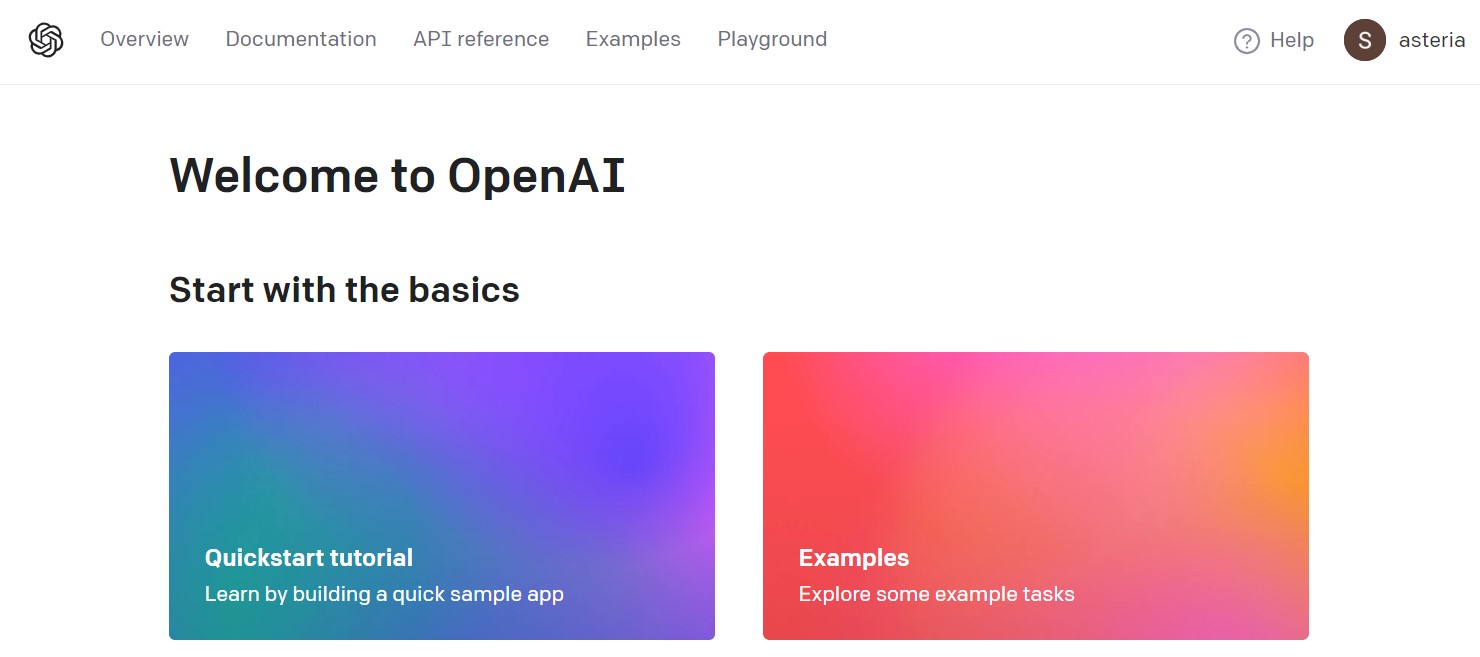Click the 'Welcome to OpenAI' heading
This screenshot has width=1480, height=657.
pos(397,176)
